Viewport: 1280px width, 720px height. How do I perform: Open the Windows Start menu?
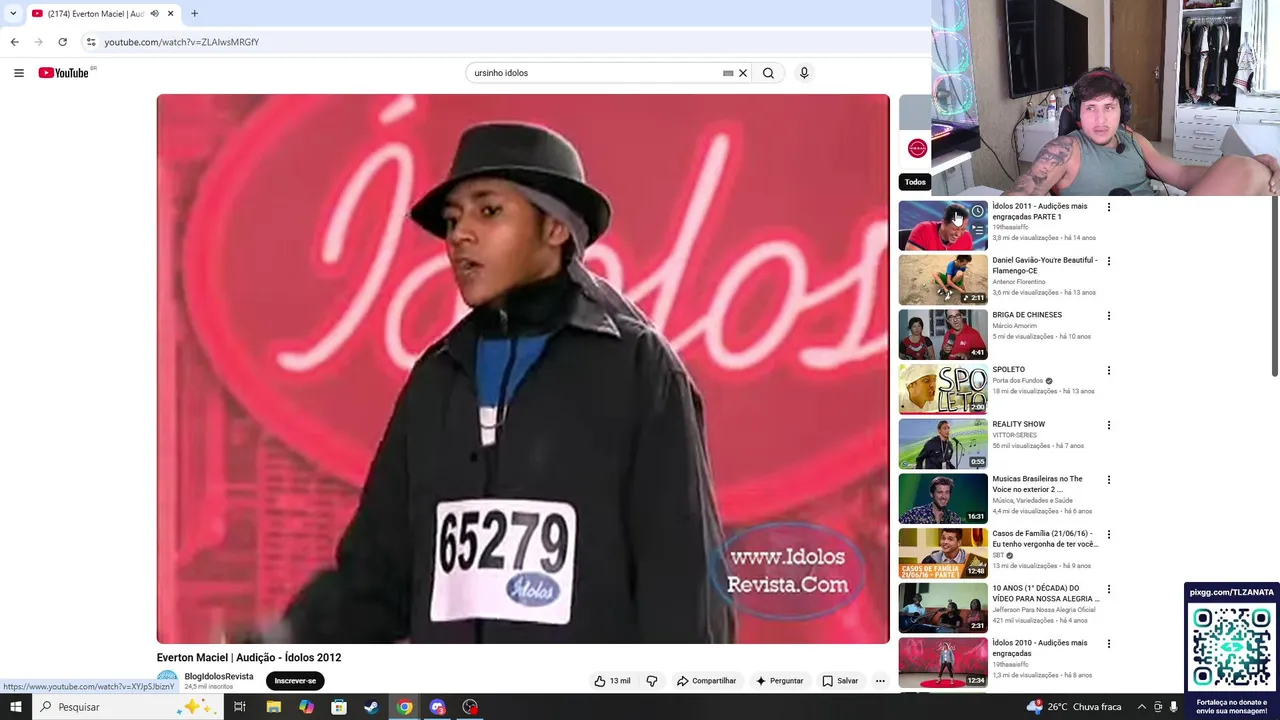coord(15,707)
